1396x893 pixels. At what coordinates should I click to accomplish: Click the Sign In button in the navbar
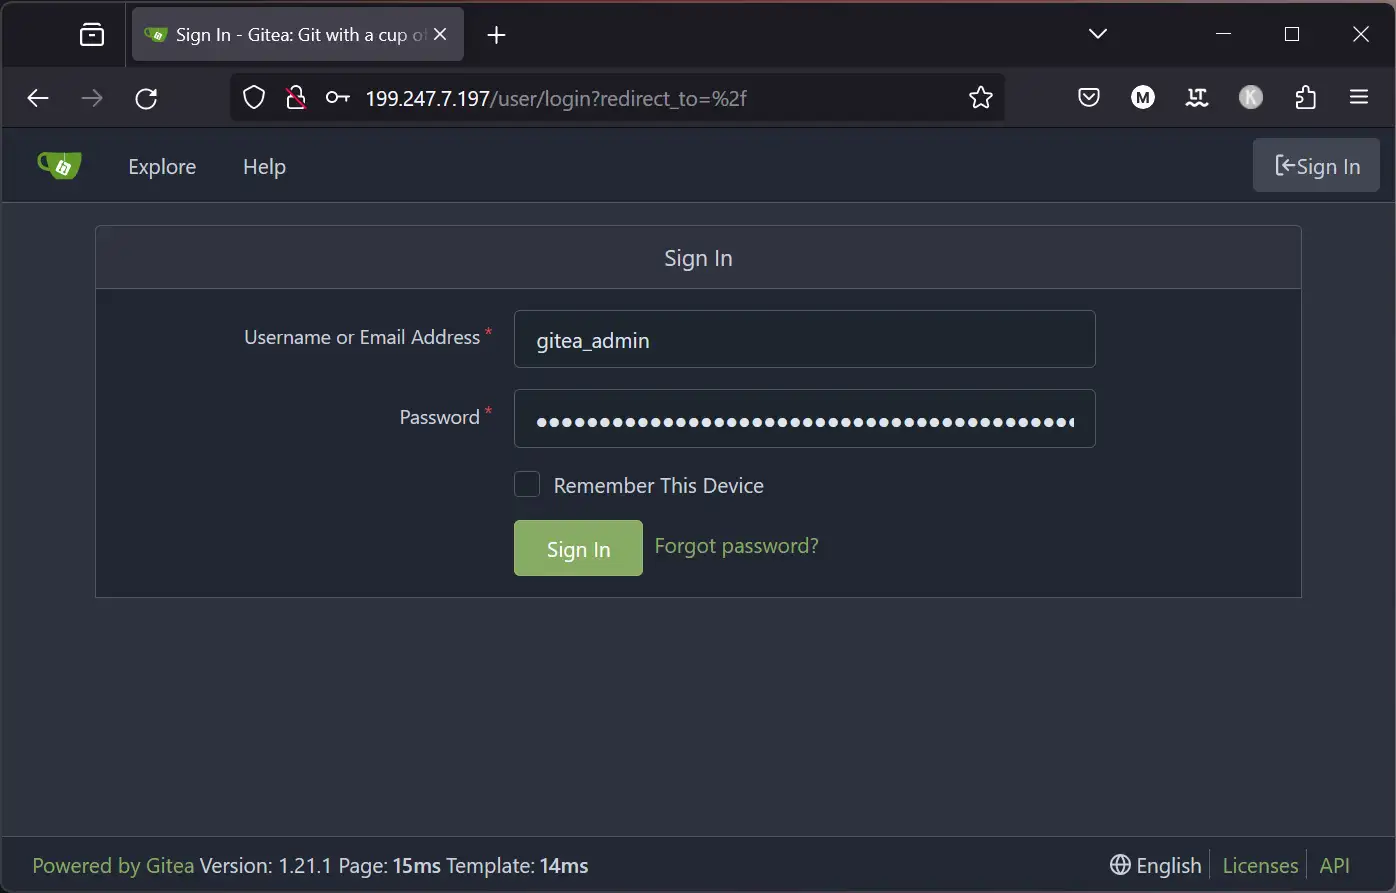1316,166
